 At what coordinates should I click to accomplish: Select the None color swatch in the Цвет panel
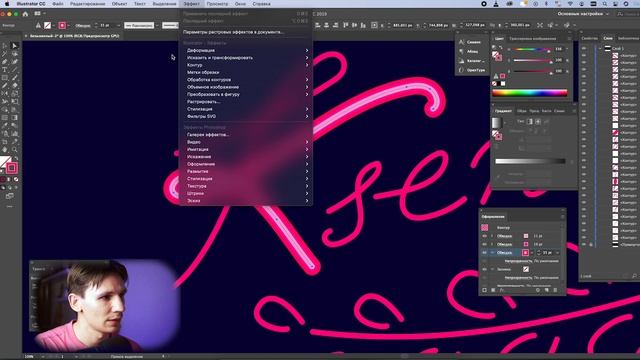(494, 84)
